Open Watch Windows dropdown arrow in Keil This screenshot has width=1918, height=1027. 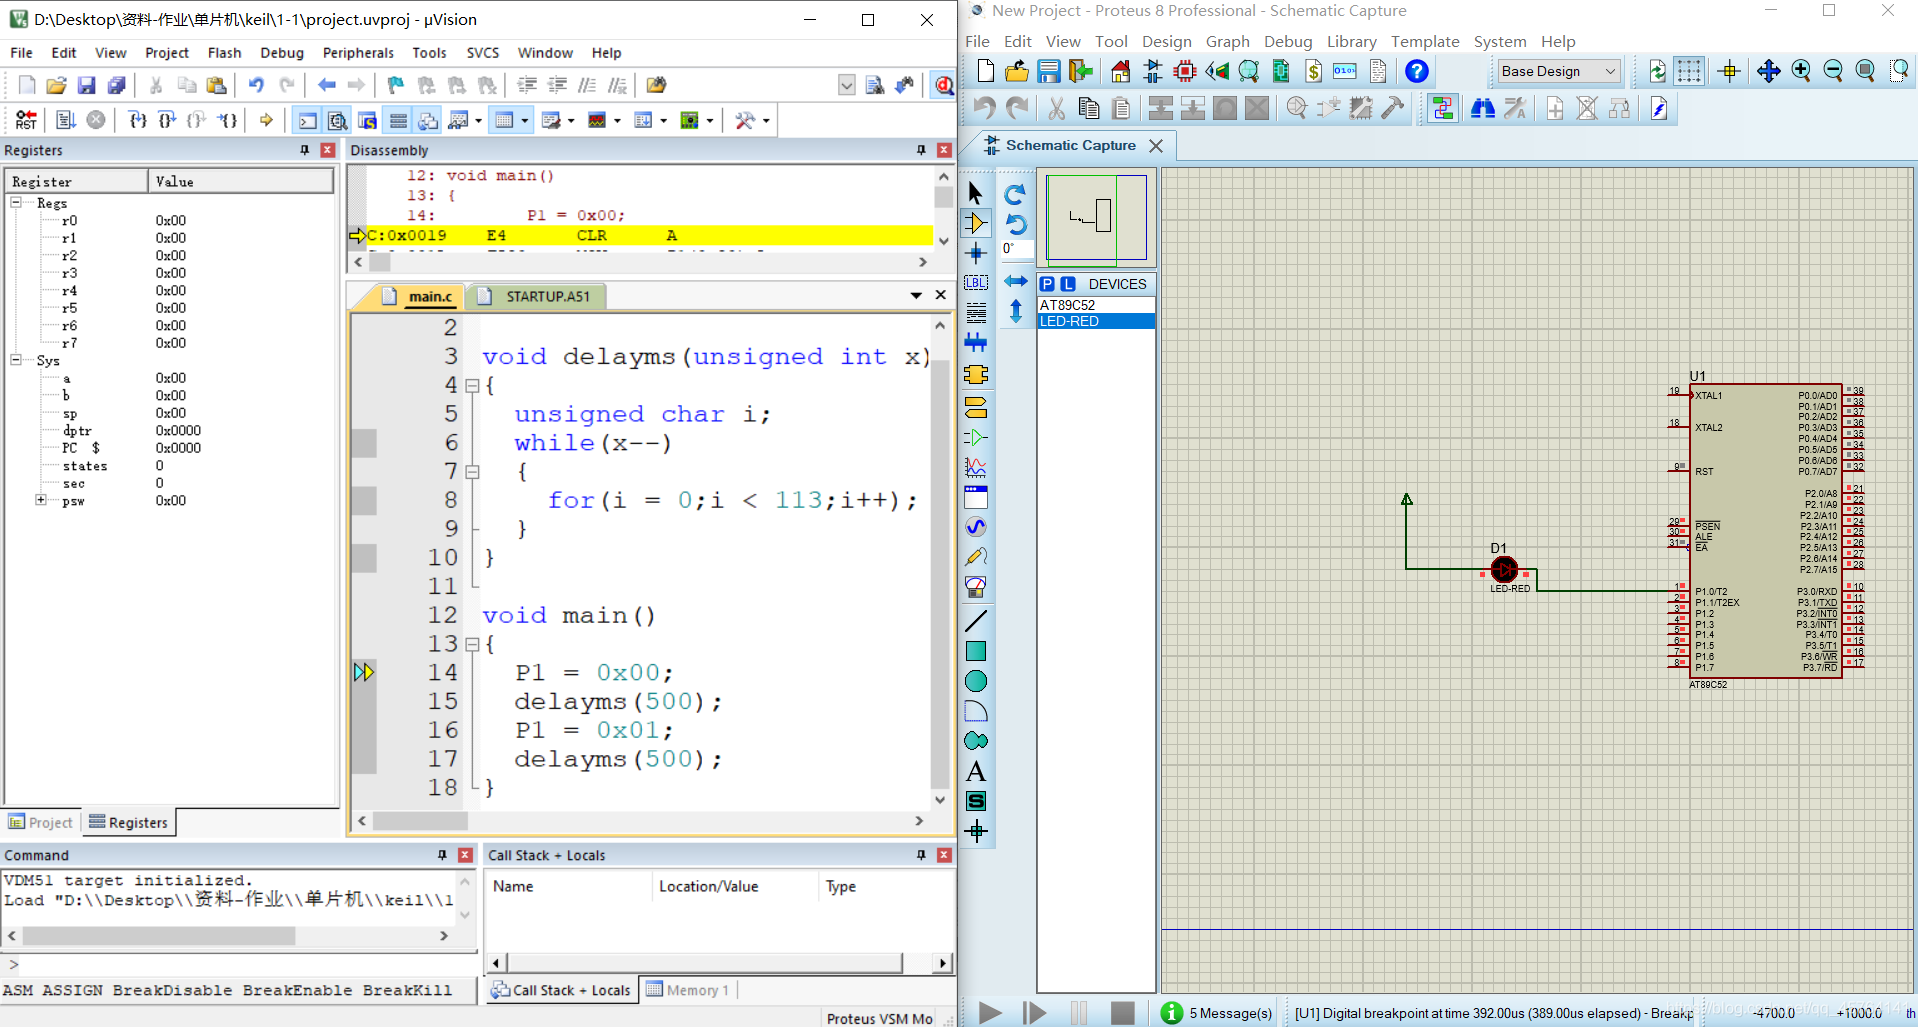[x=479, y=121]
